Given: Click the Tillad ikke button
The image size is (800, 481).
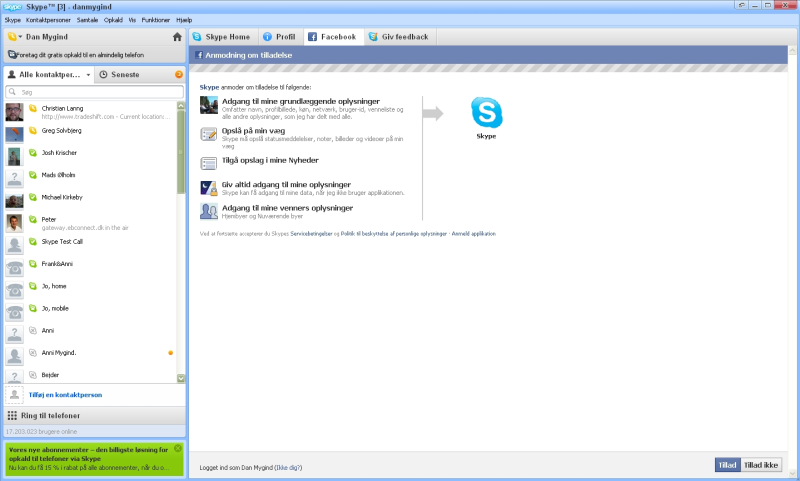Looking at the screenshot, I should coord(761,465).
